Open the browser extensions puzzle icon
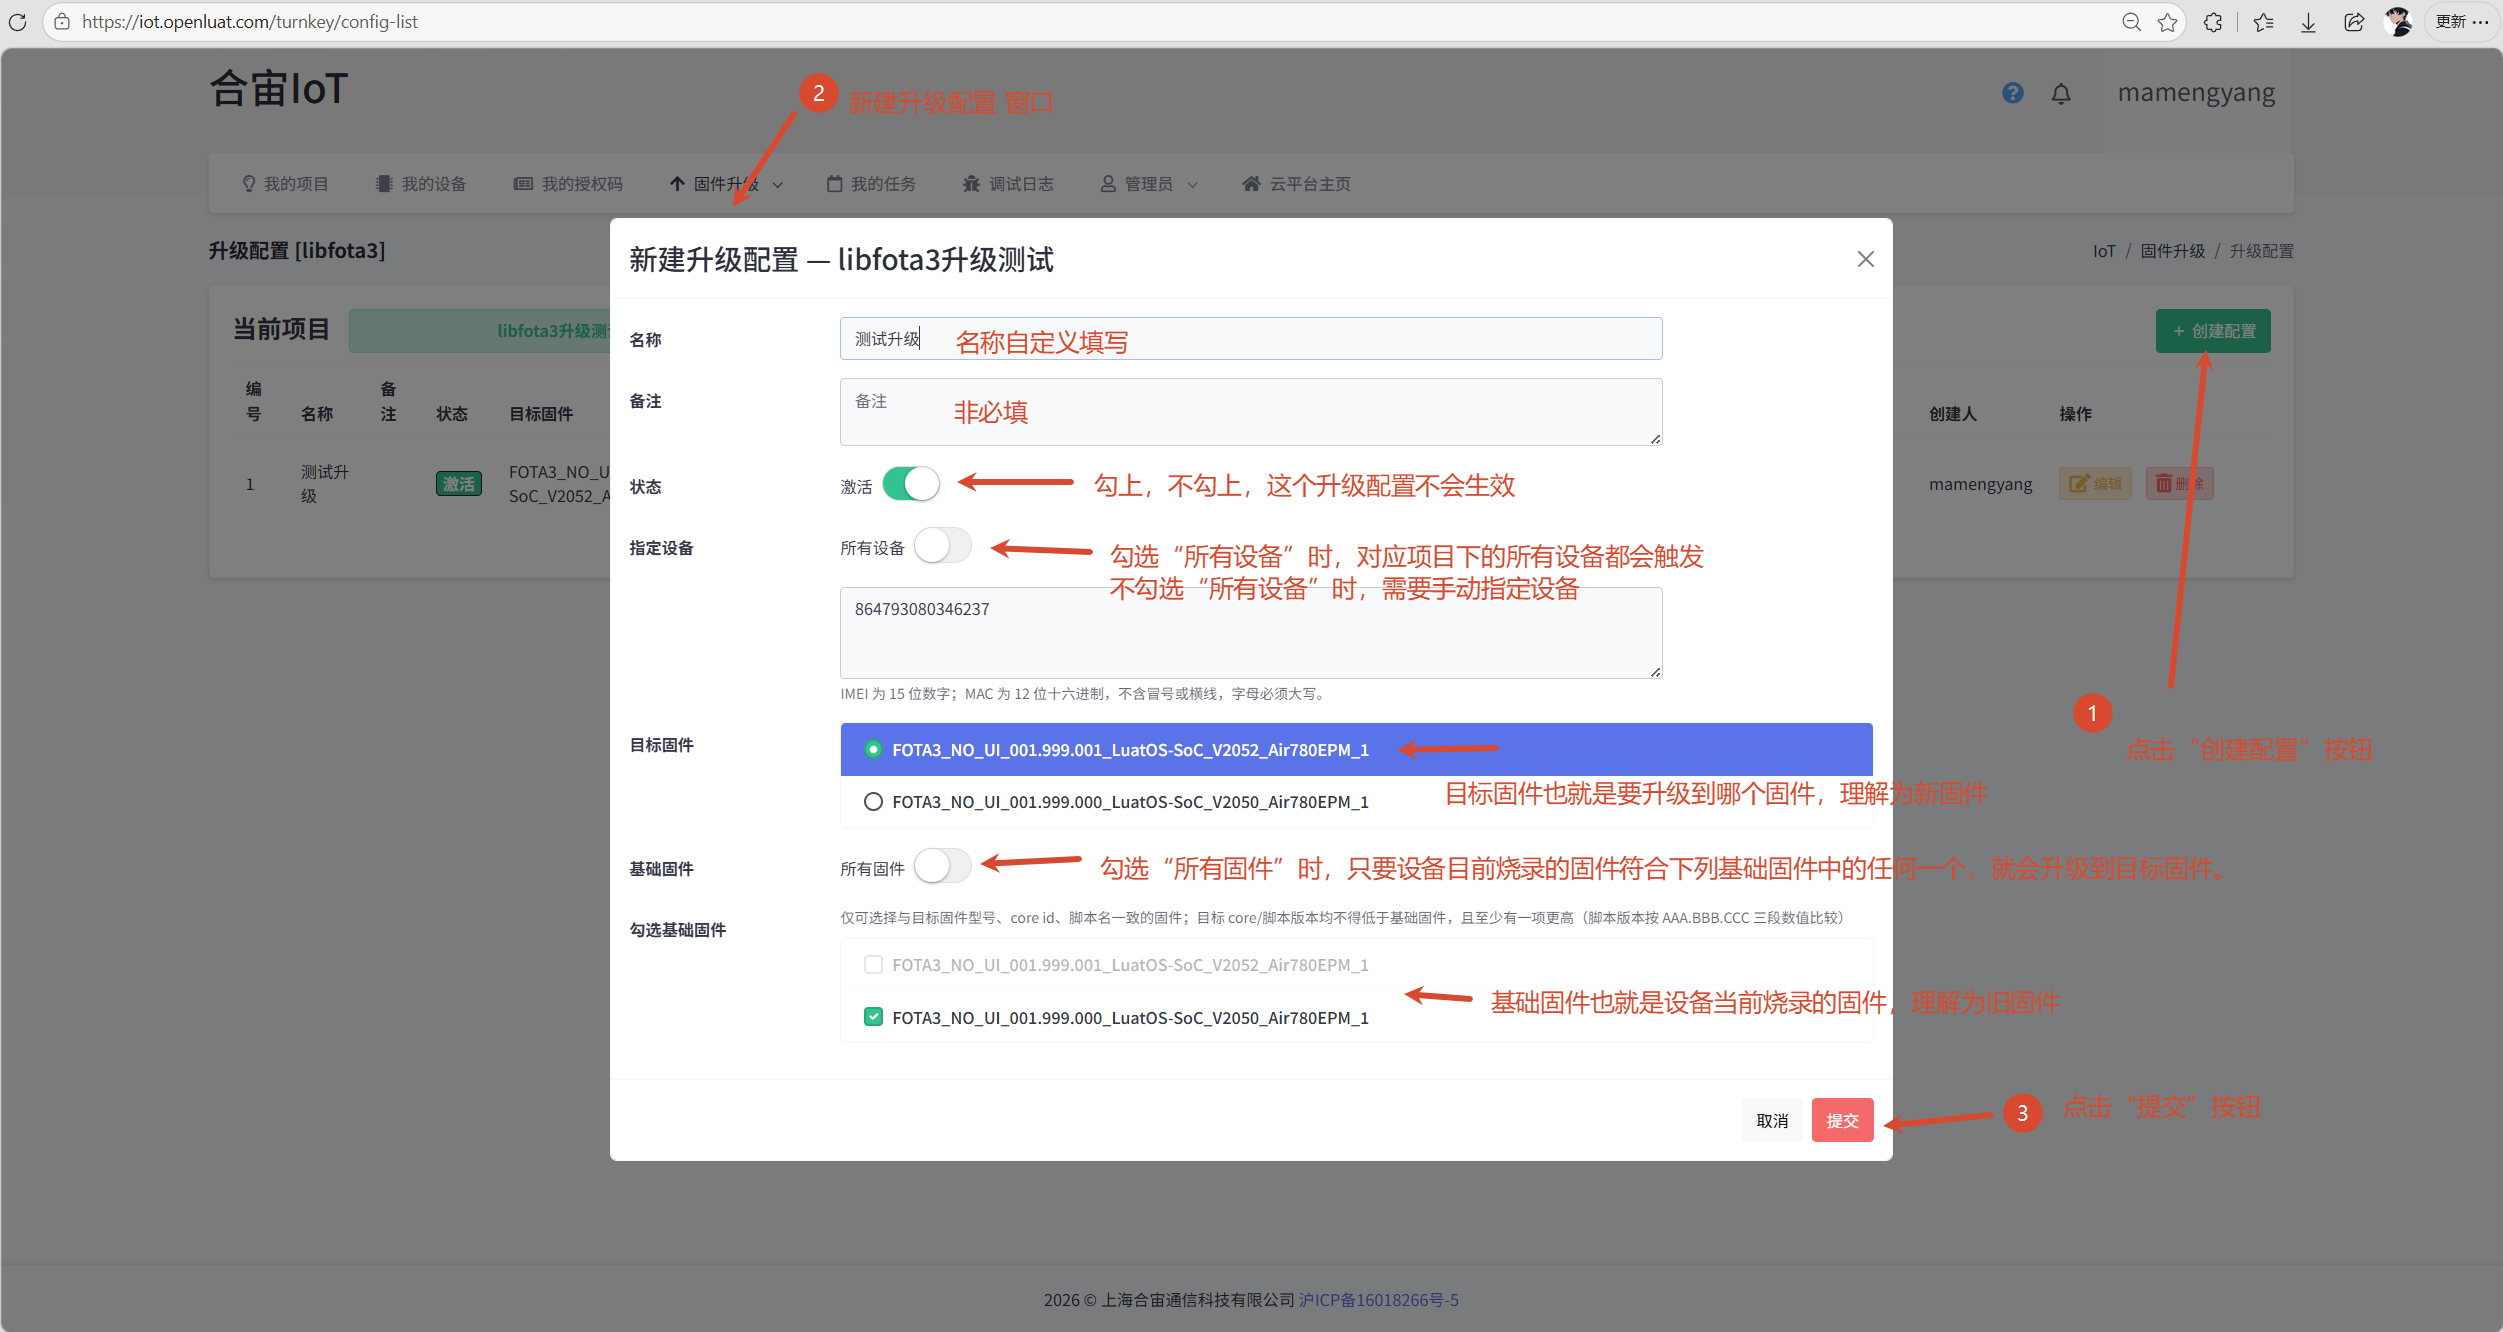2503x1332 pixels. (x=2213, y=22)
